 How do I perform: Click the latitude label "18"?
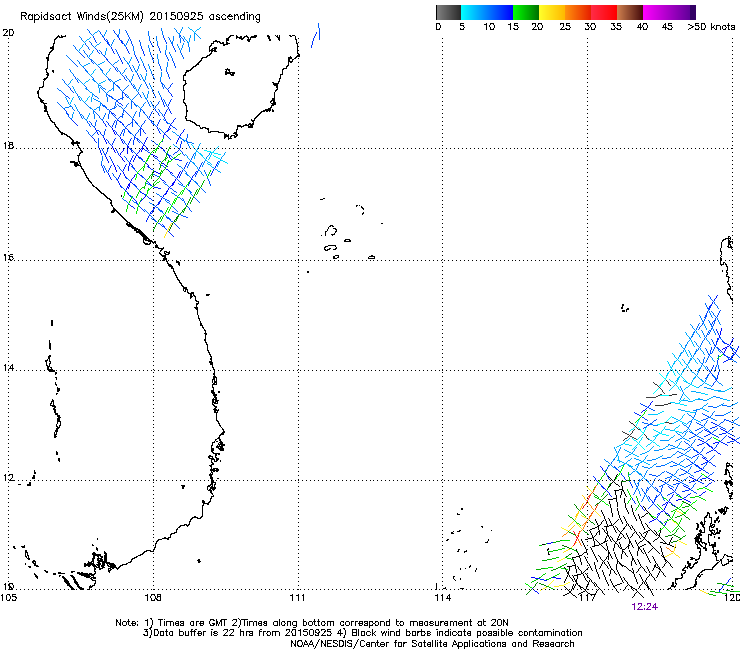pos(9,145)
